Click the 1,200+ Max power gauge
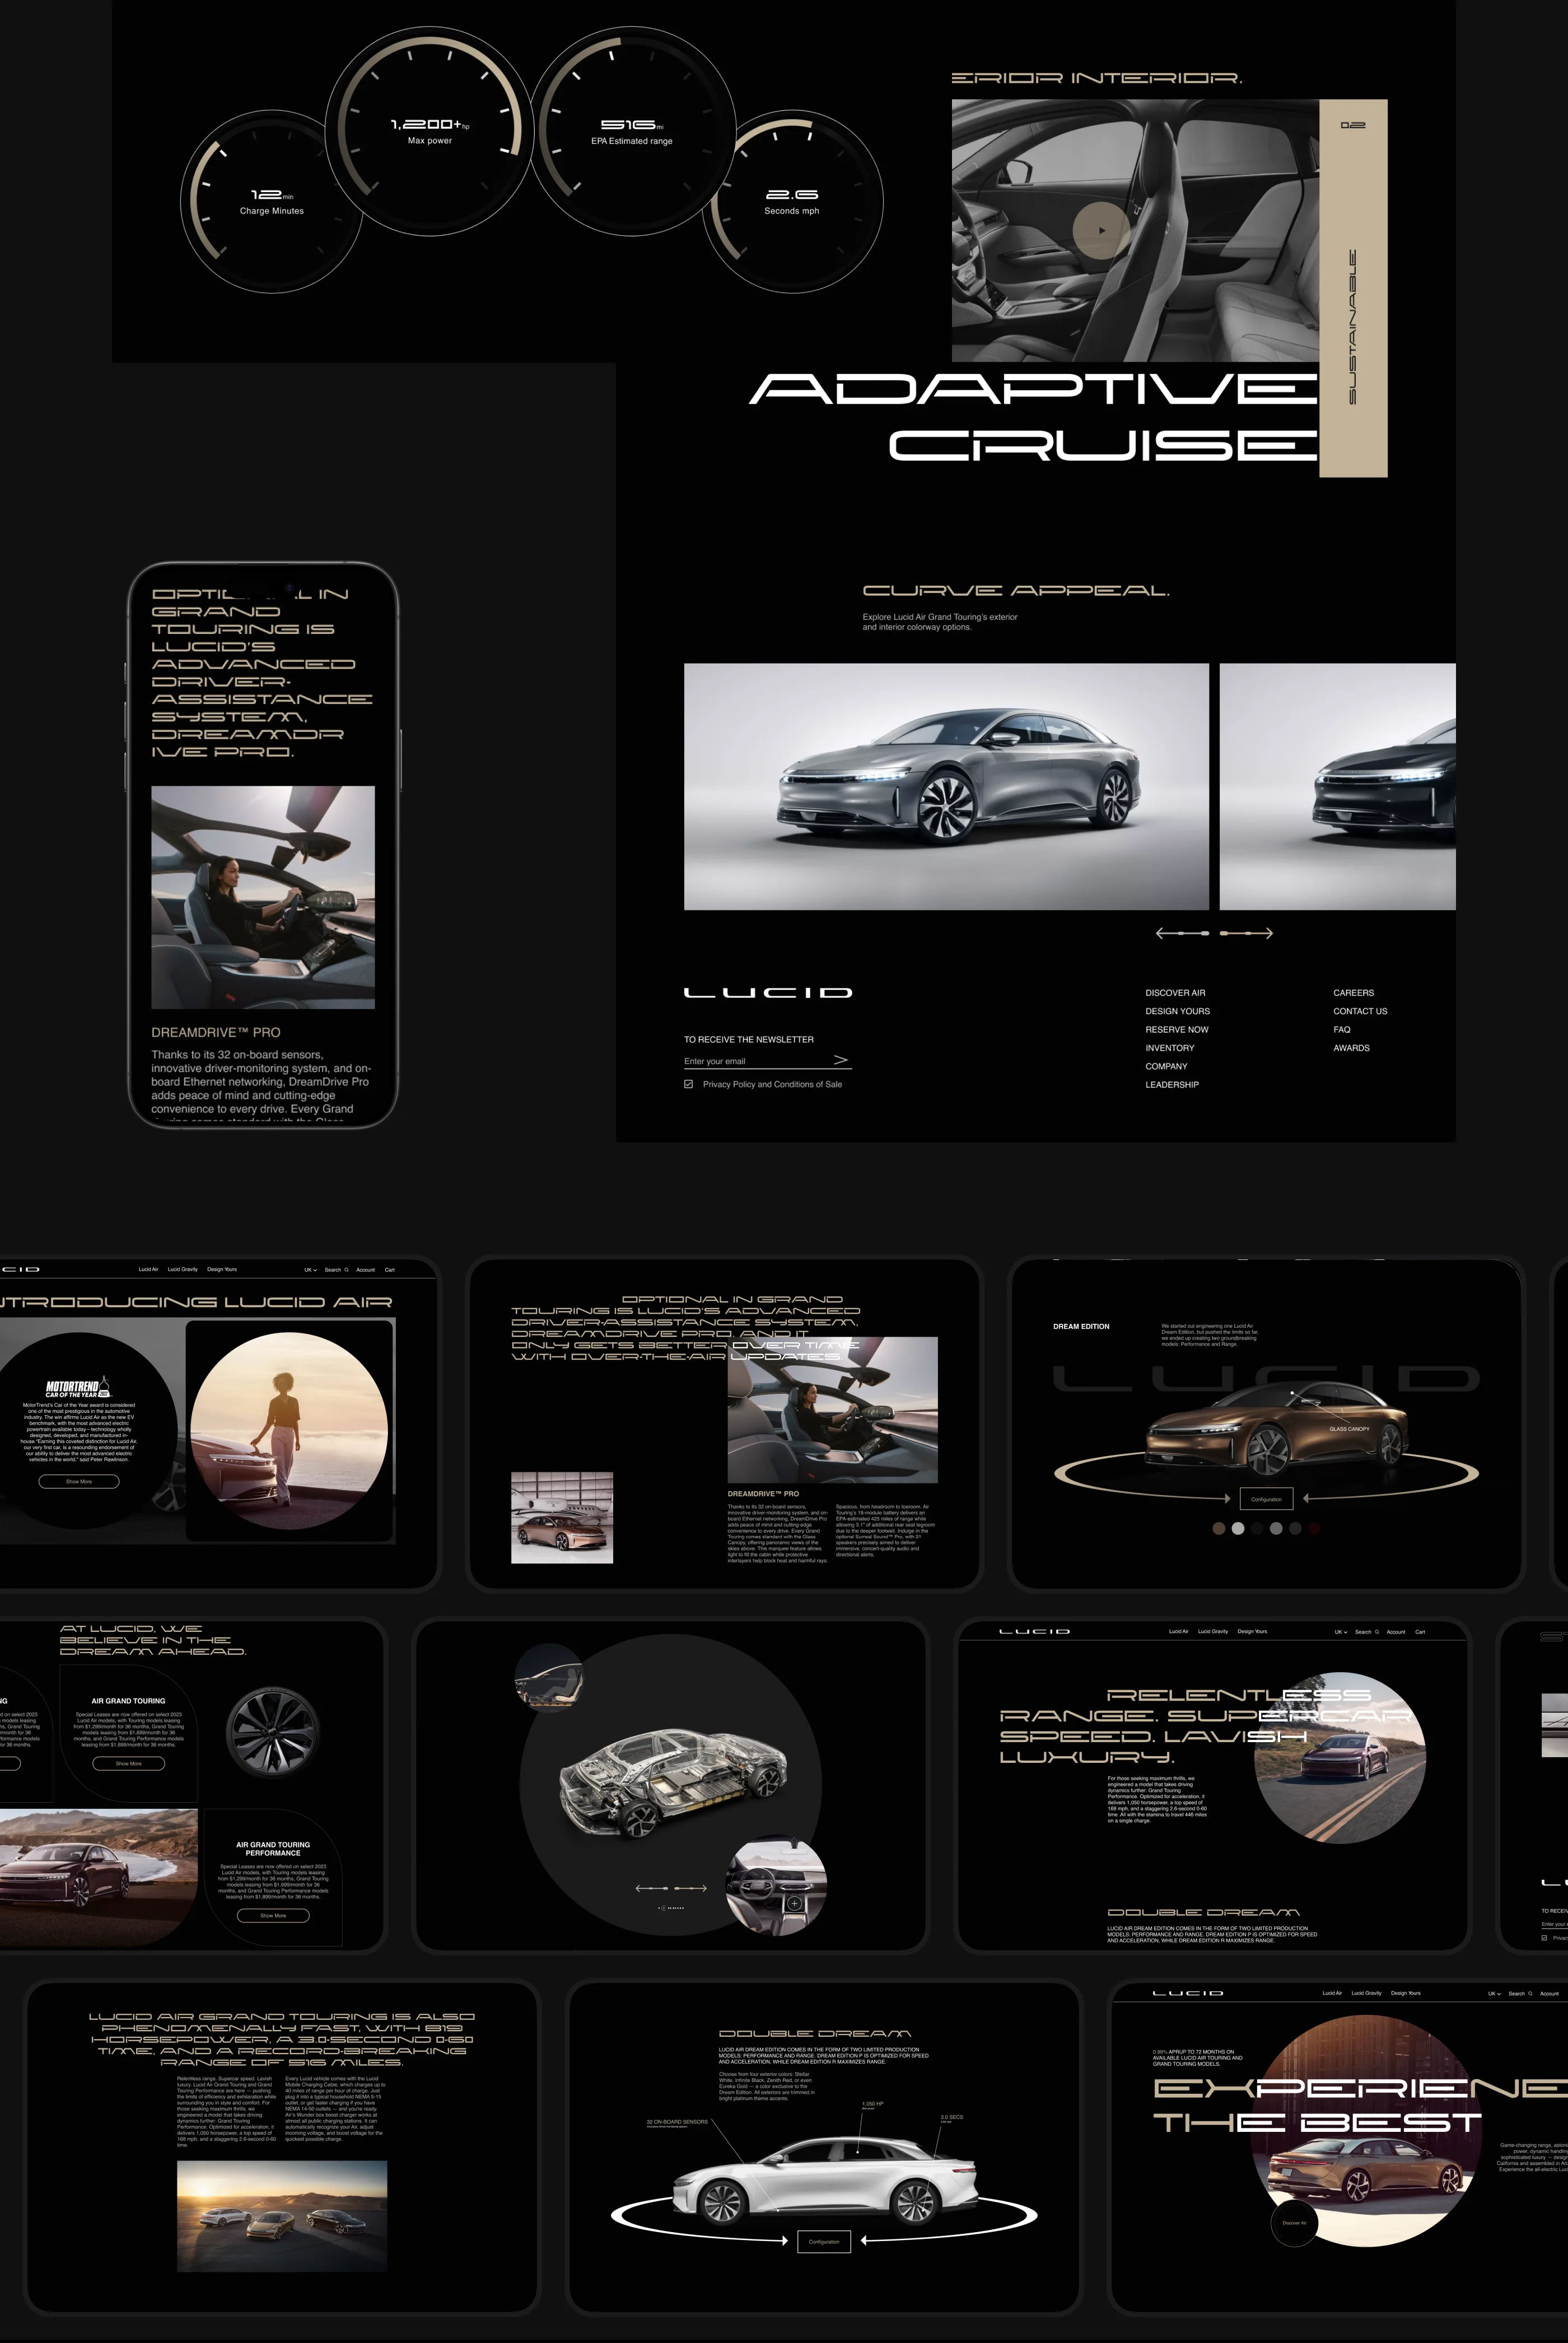 click(x=430, y=130)
